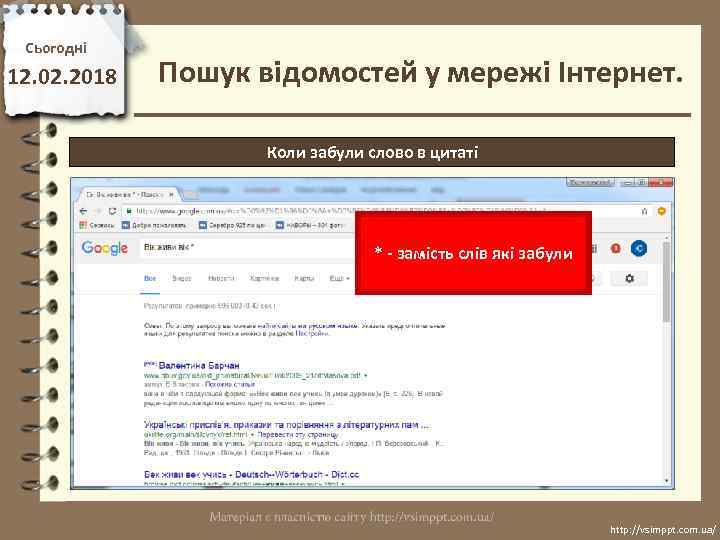Click the 'Коли забули слово в цитаті' heading
Image resolution: width=720 pixels, height=540 pixels.
tap(372, 152)
